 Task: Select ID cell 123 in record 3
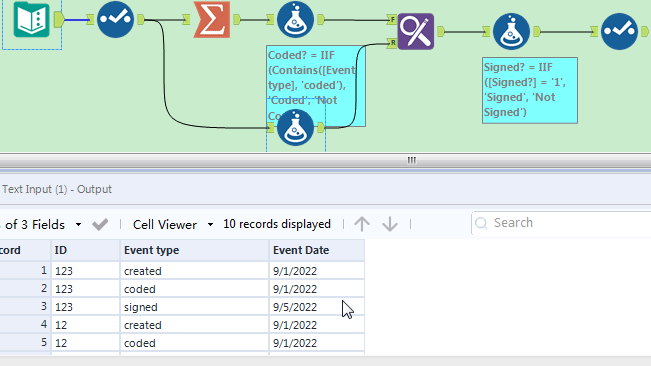[x=86, y=307]
